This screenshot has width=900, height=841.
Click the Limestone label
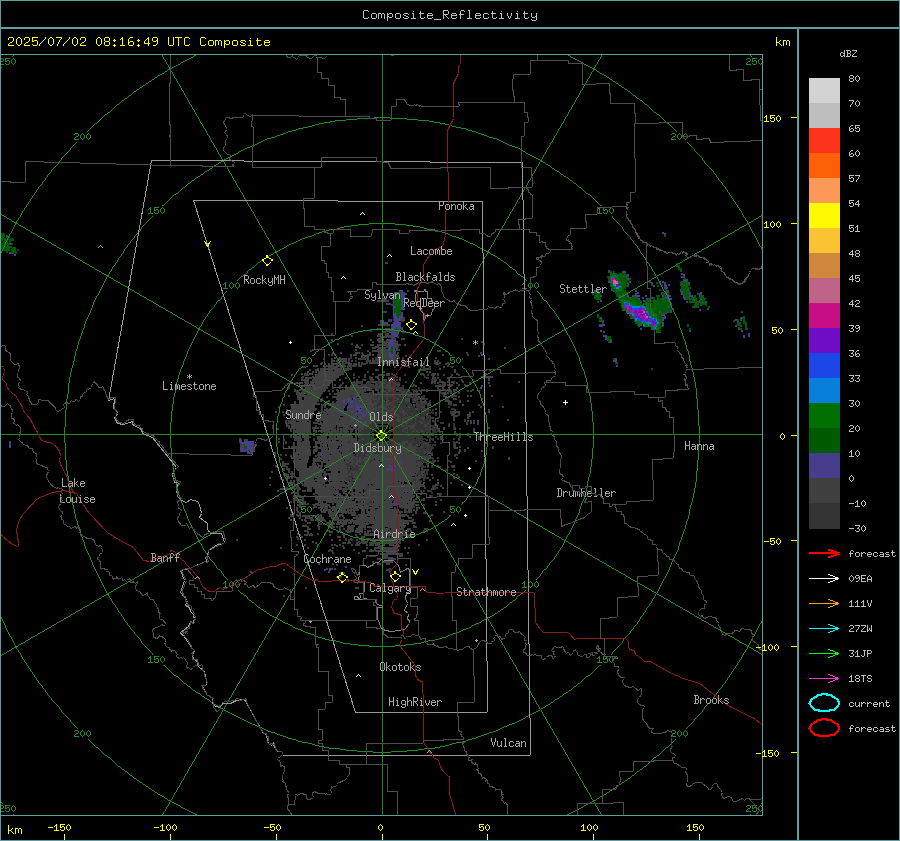coord(189,386)
